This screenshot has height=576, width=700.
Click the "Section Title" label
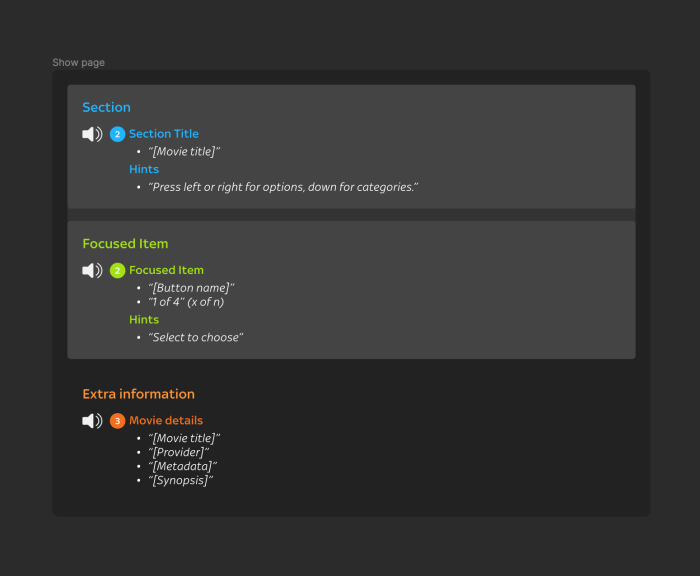click(x=163, y=134)
